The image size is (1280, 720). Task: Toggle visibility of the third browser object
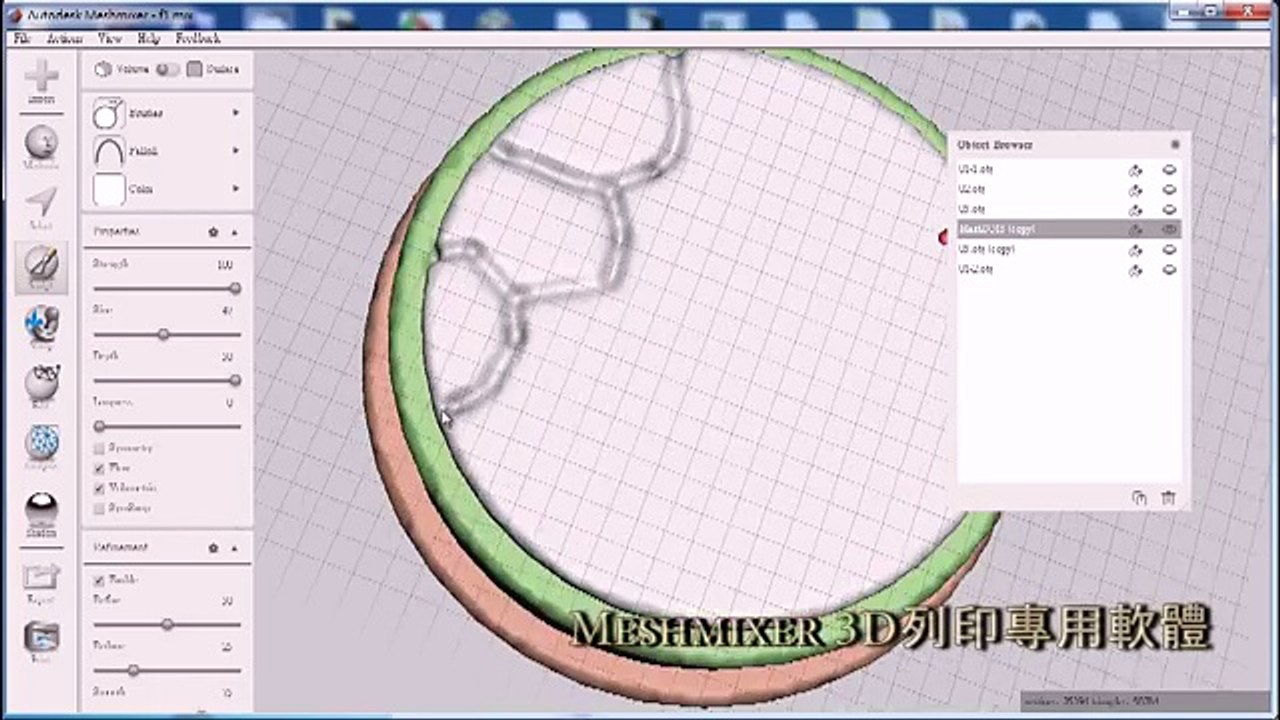click(1169, 210)
